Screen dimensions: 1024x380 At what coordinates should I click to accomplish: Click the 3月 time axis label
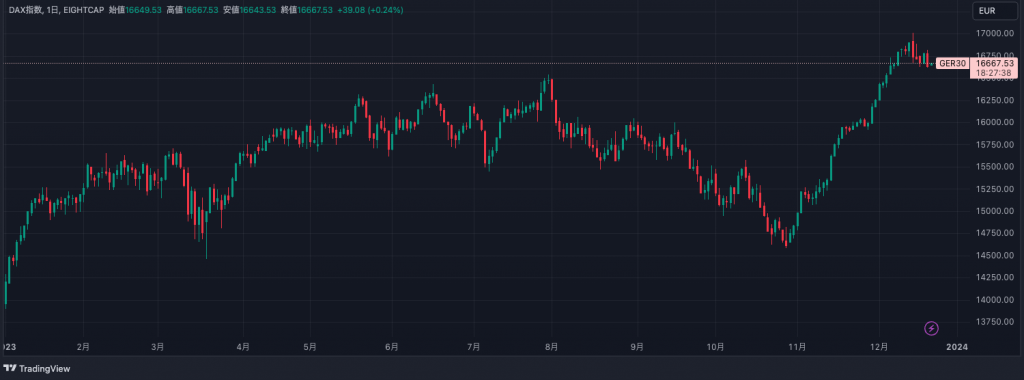point(157,347)
